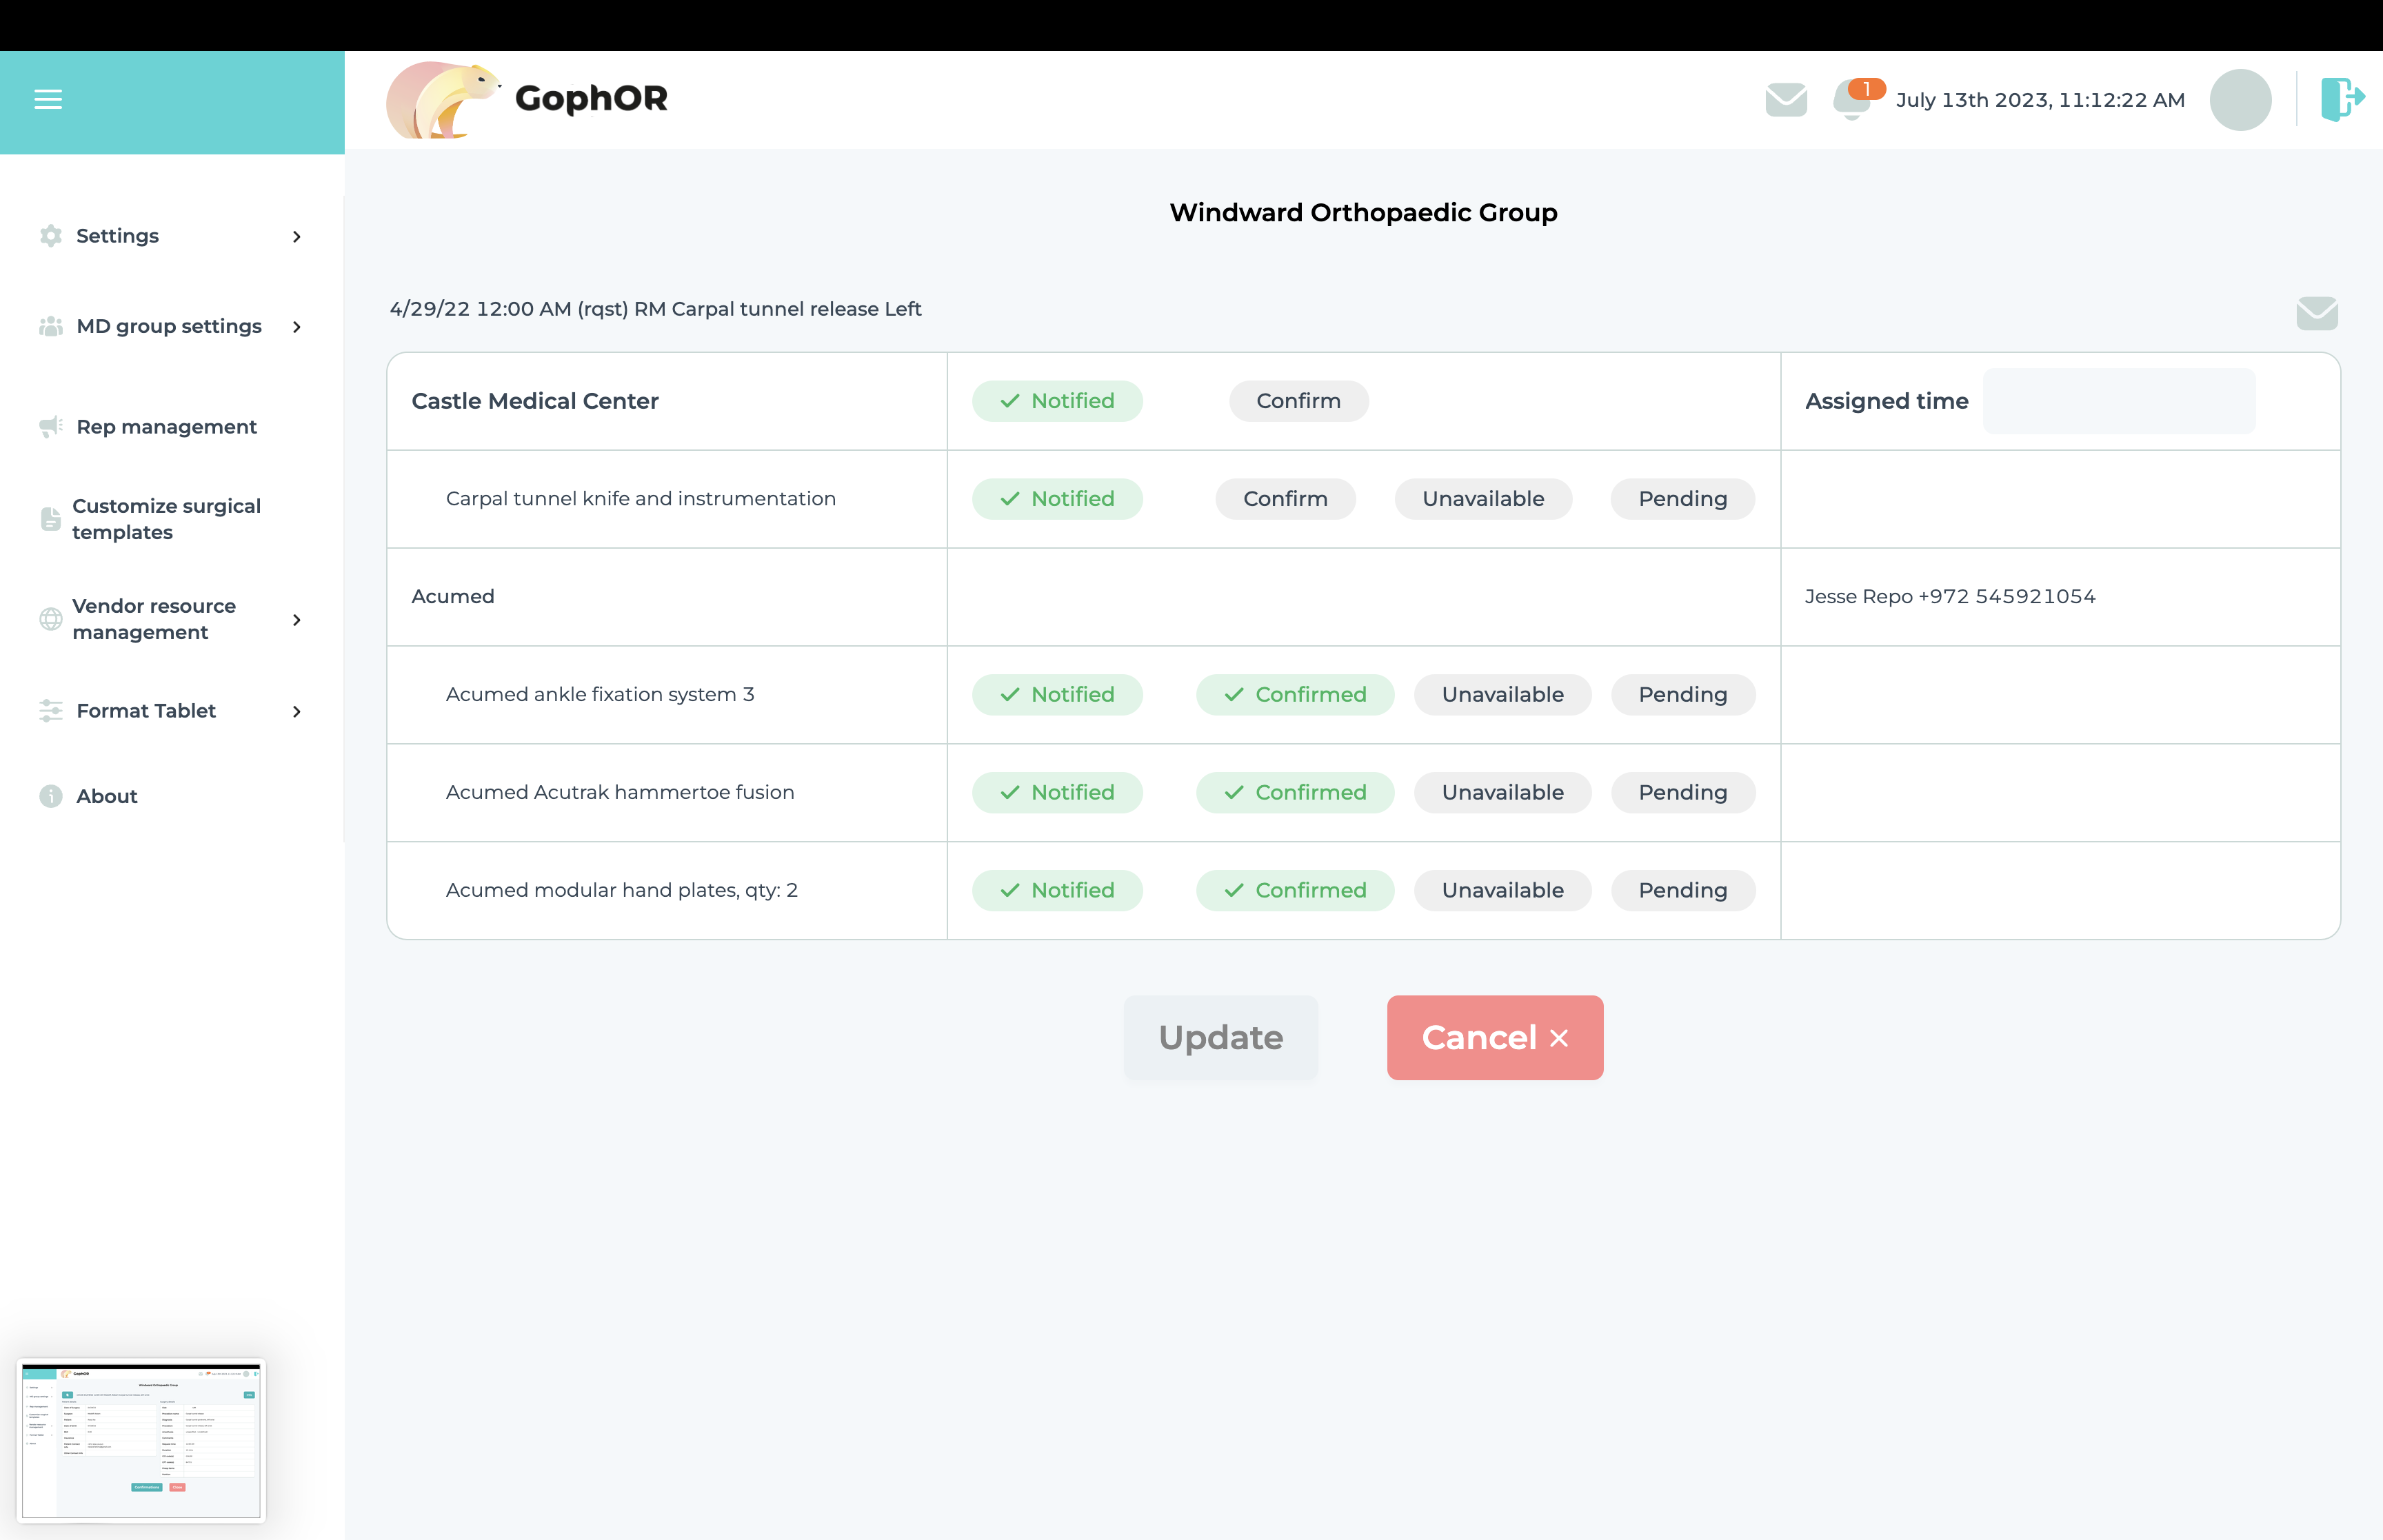Toggle Notified for Acutrak hammertoe fusion
The image size is (2383, 1540).
tap(1057, 793)
